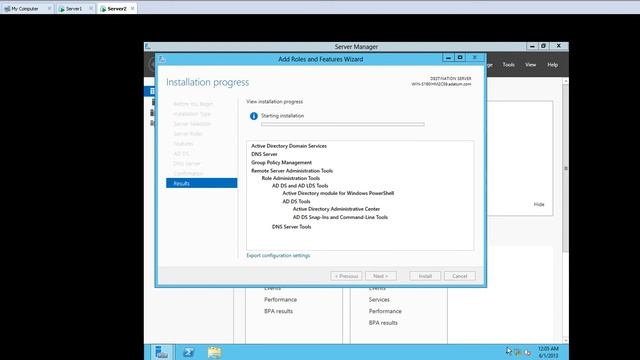This screenshot has width=640, height=360.
Task: Click the Previous button in wizard
Action: tap(346, 276)
